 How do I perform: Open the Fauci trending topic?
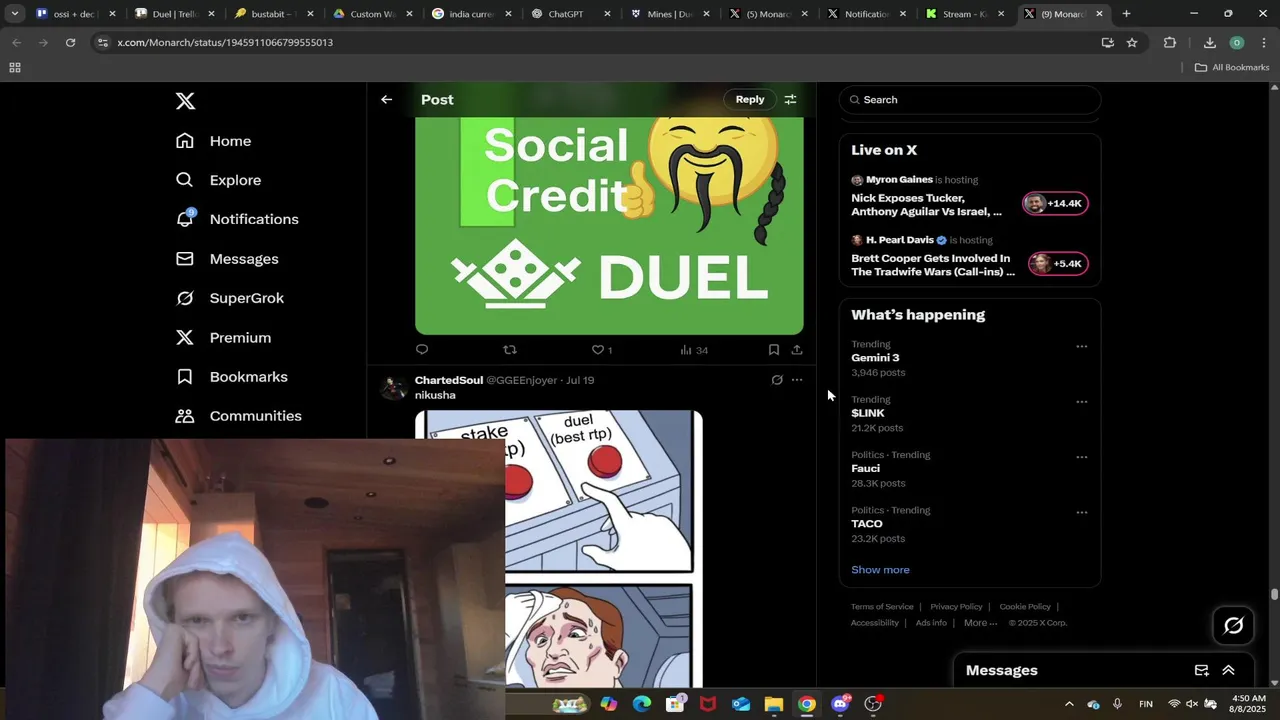866,468
